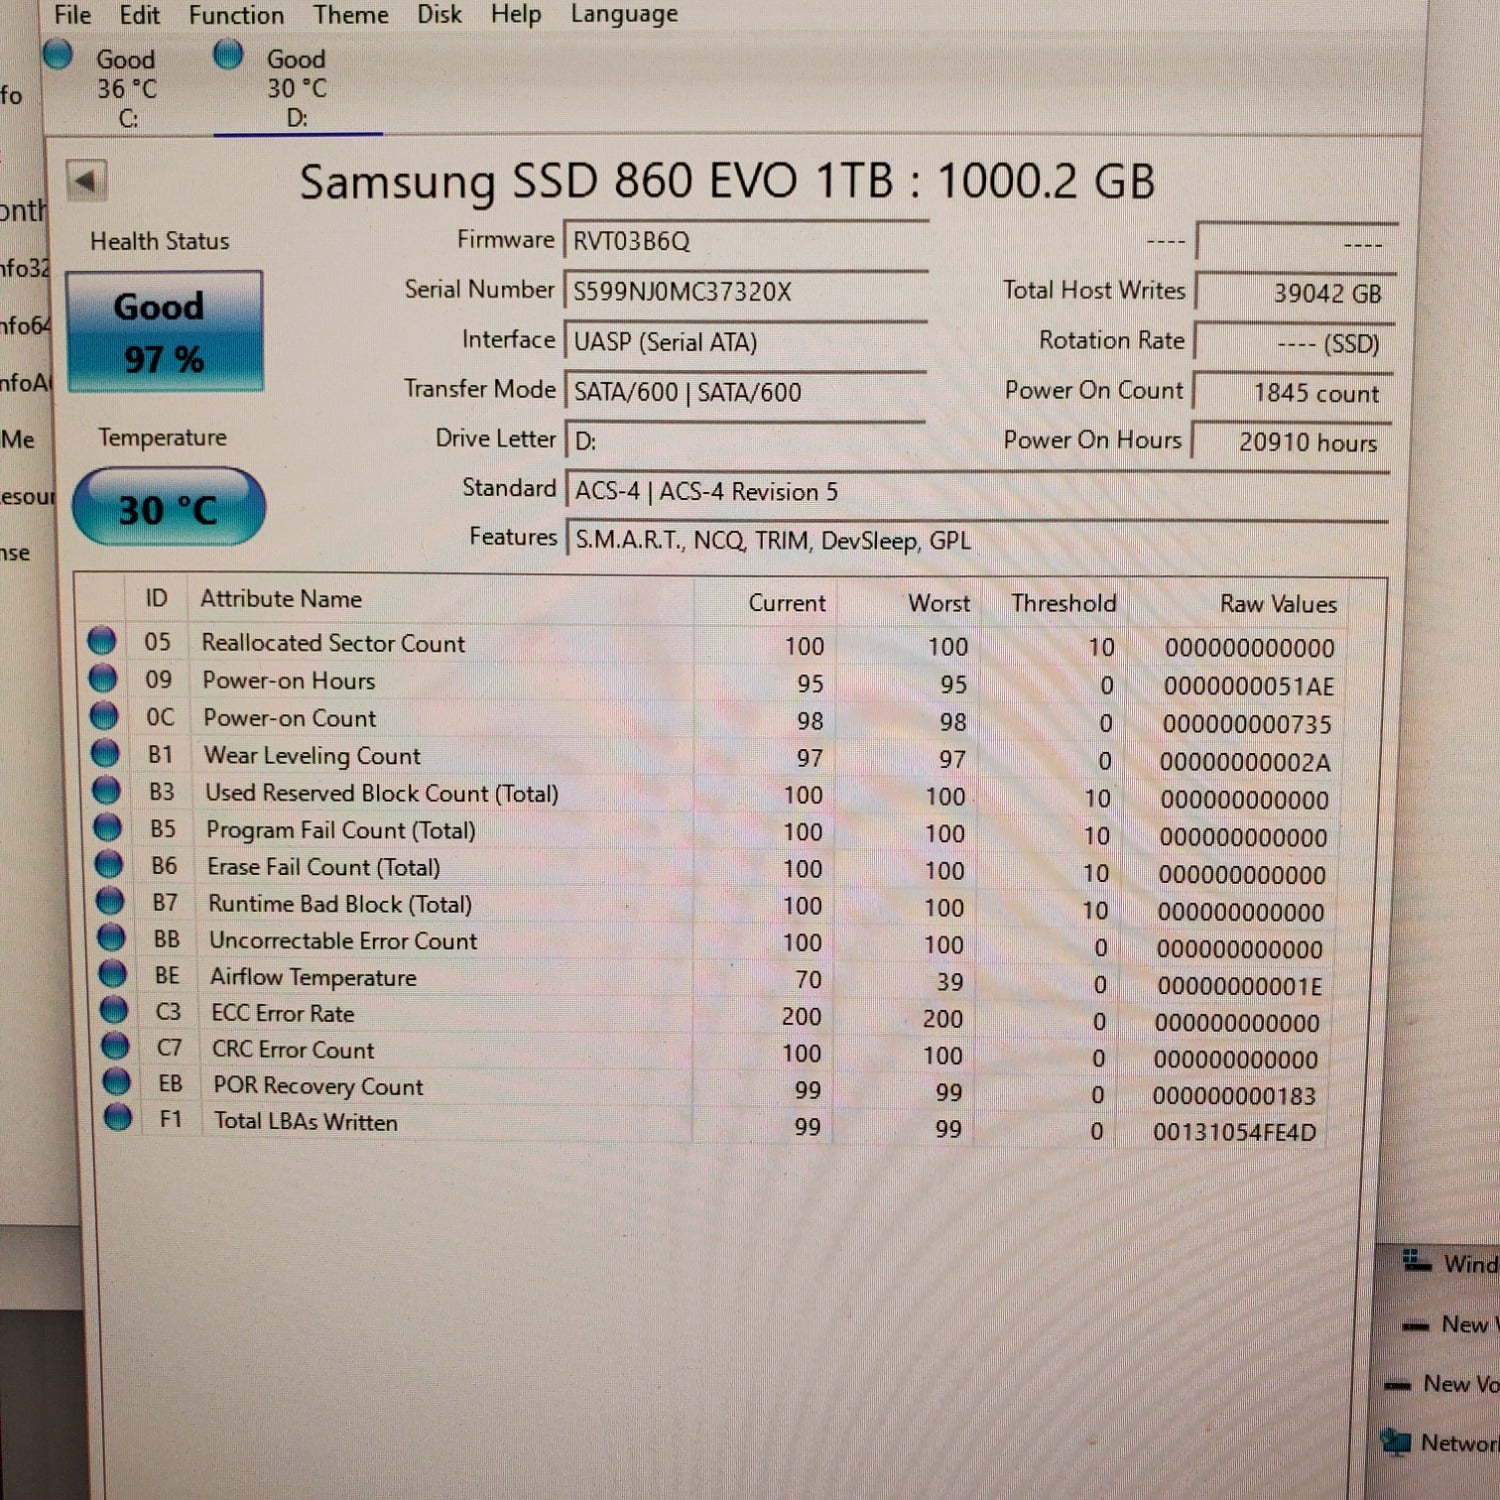Select the Airflow Temperature attribute text

tap(313, 977)
